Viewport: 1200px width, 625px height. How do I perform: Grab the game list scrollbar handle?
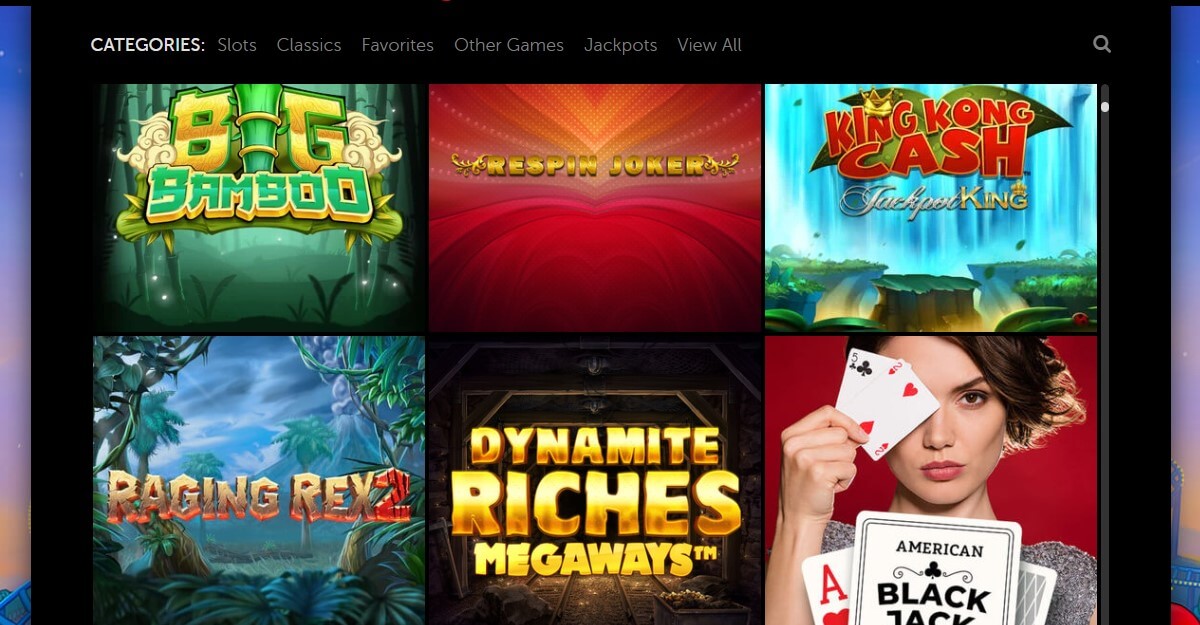[1105, 106]
